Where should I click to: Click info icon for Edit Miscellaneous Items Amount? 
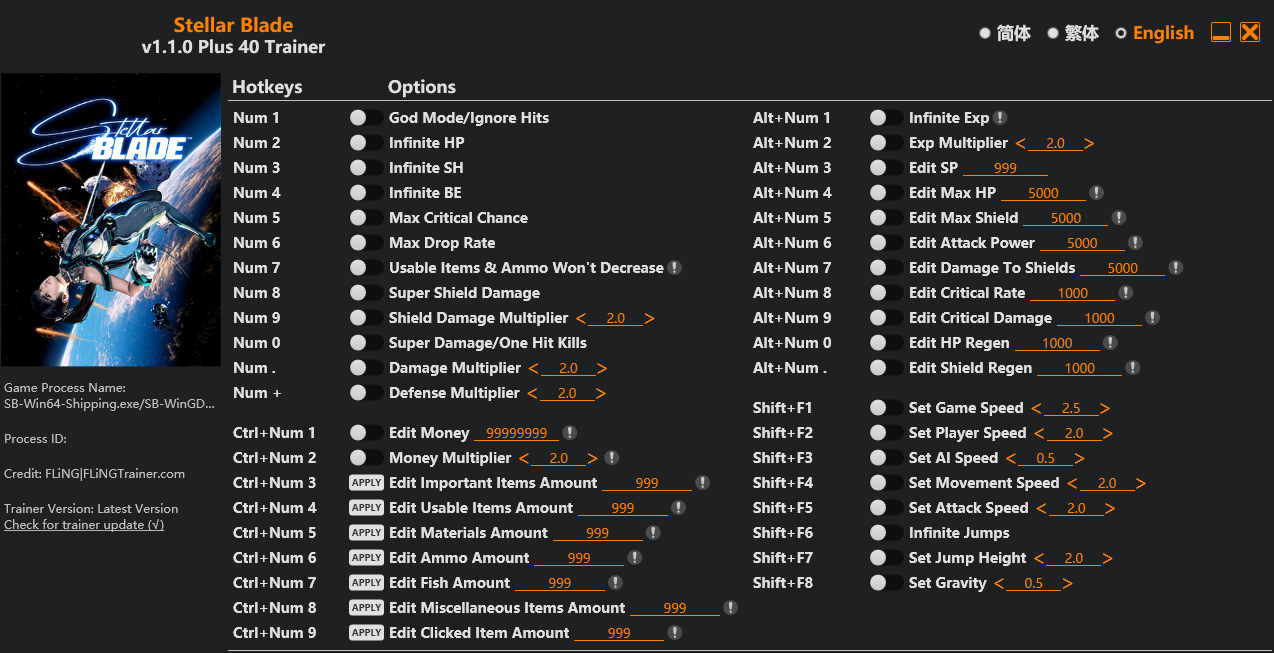[731, 608]
